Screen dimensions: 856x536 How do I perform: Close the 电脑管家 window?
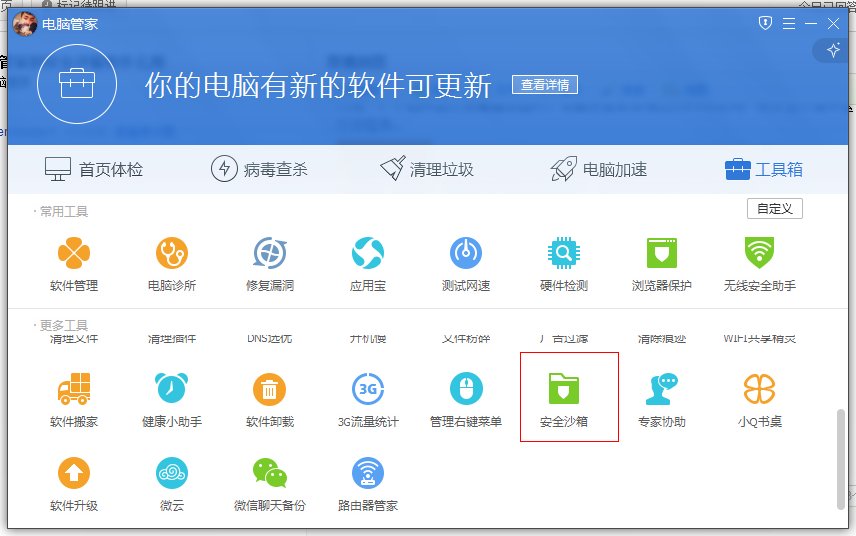click(833, 23)
